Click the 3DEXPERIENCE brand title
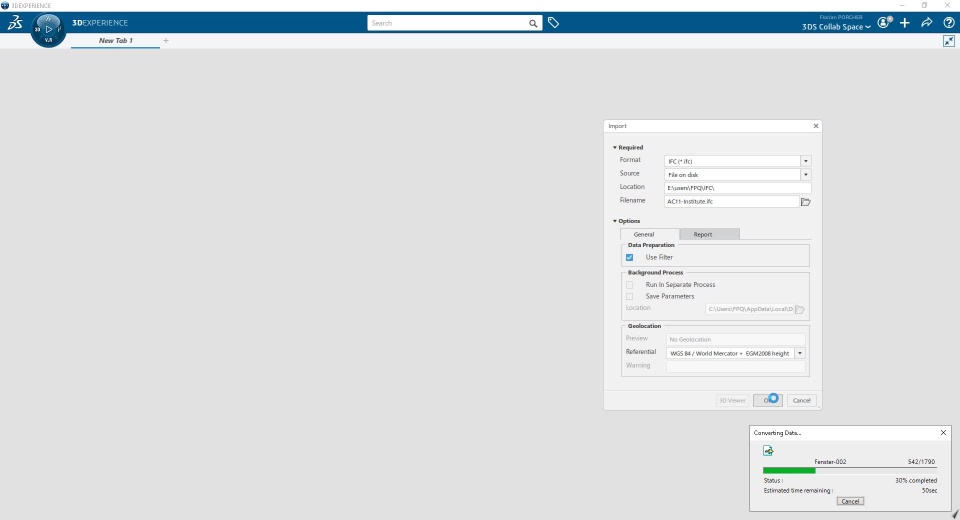The height and width of the screenshot is (520, 960). coord(100,23)
